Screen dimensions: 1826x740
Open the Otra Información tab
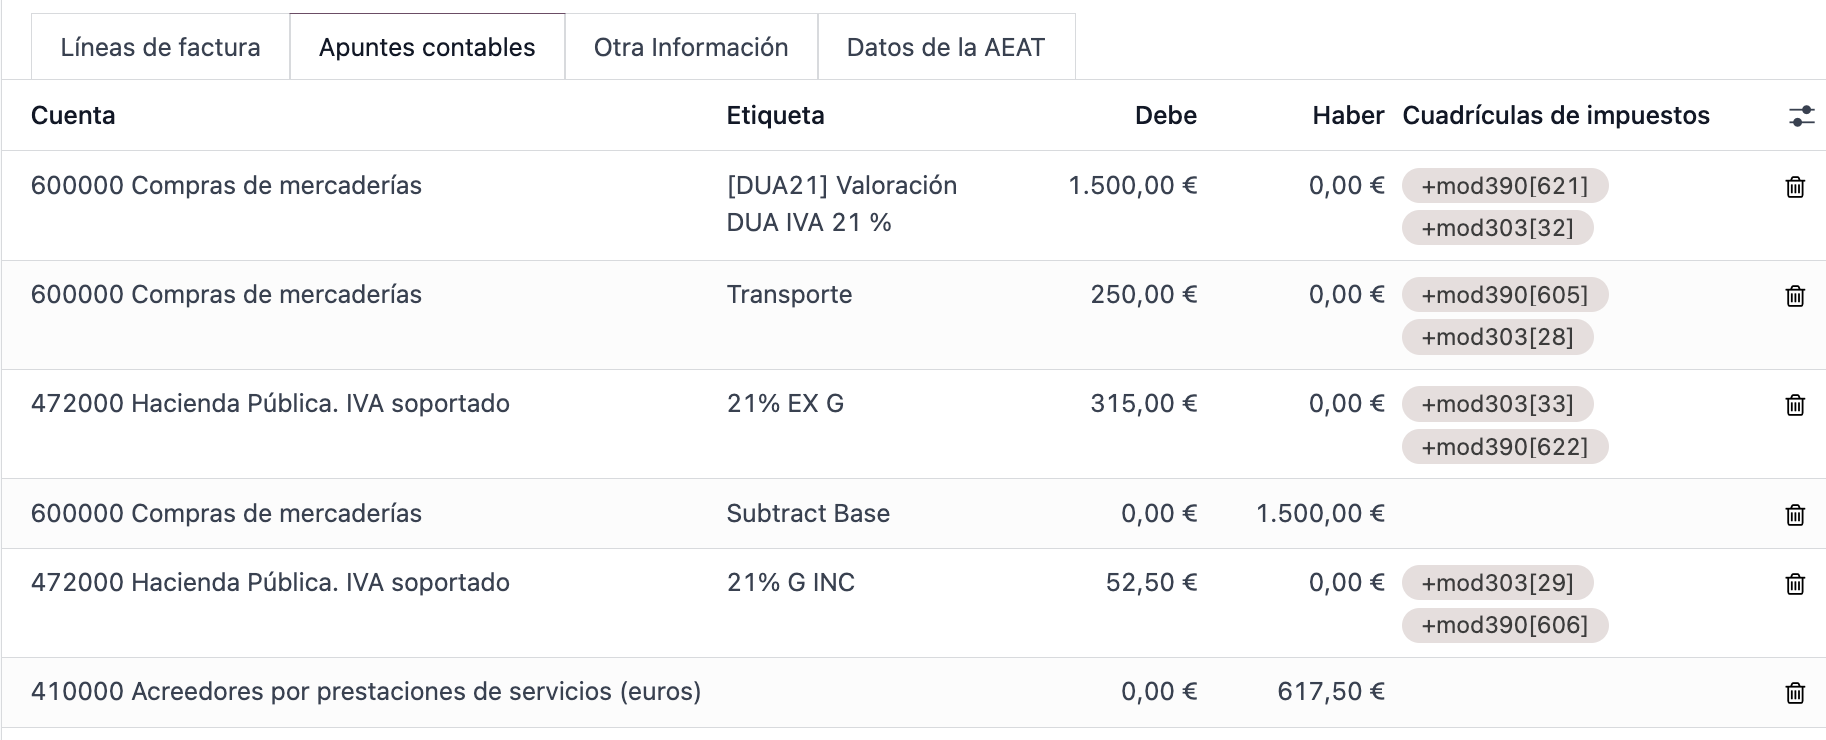click(691, 46)
